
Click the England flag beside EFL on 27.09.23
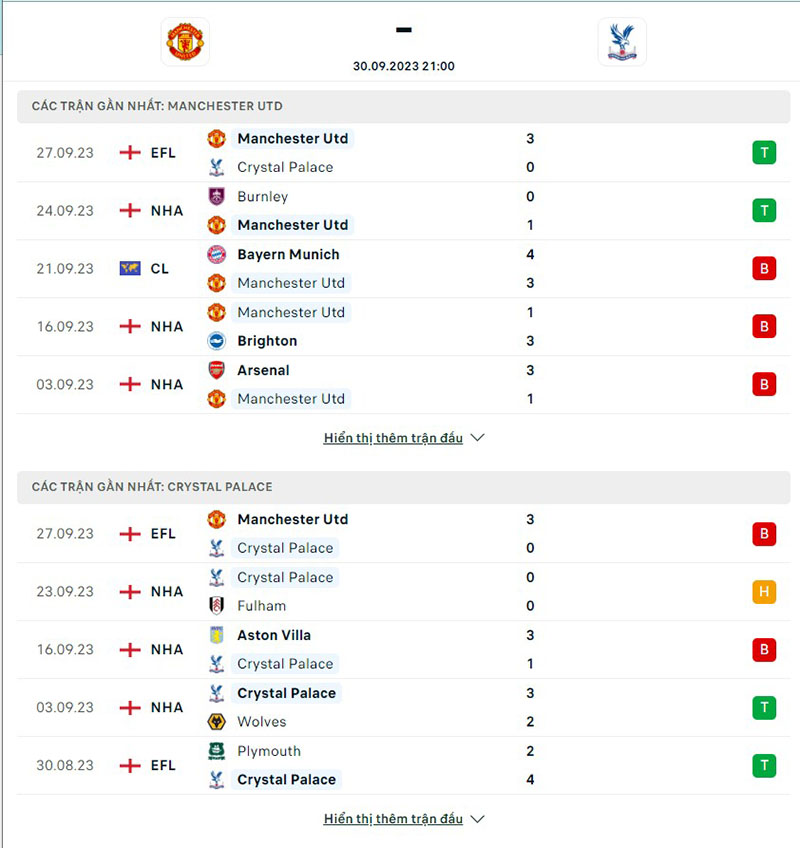[129, 152]
